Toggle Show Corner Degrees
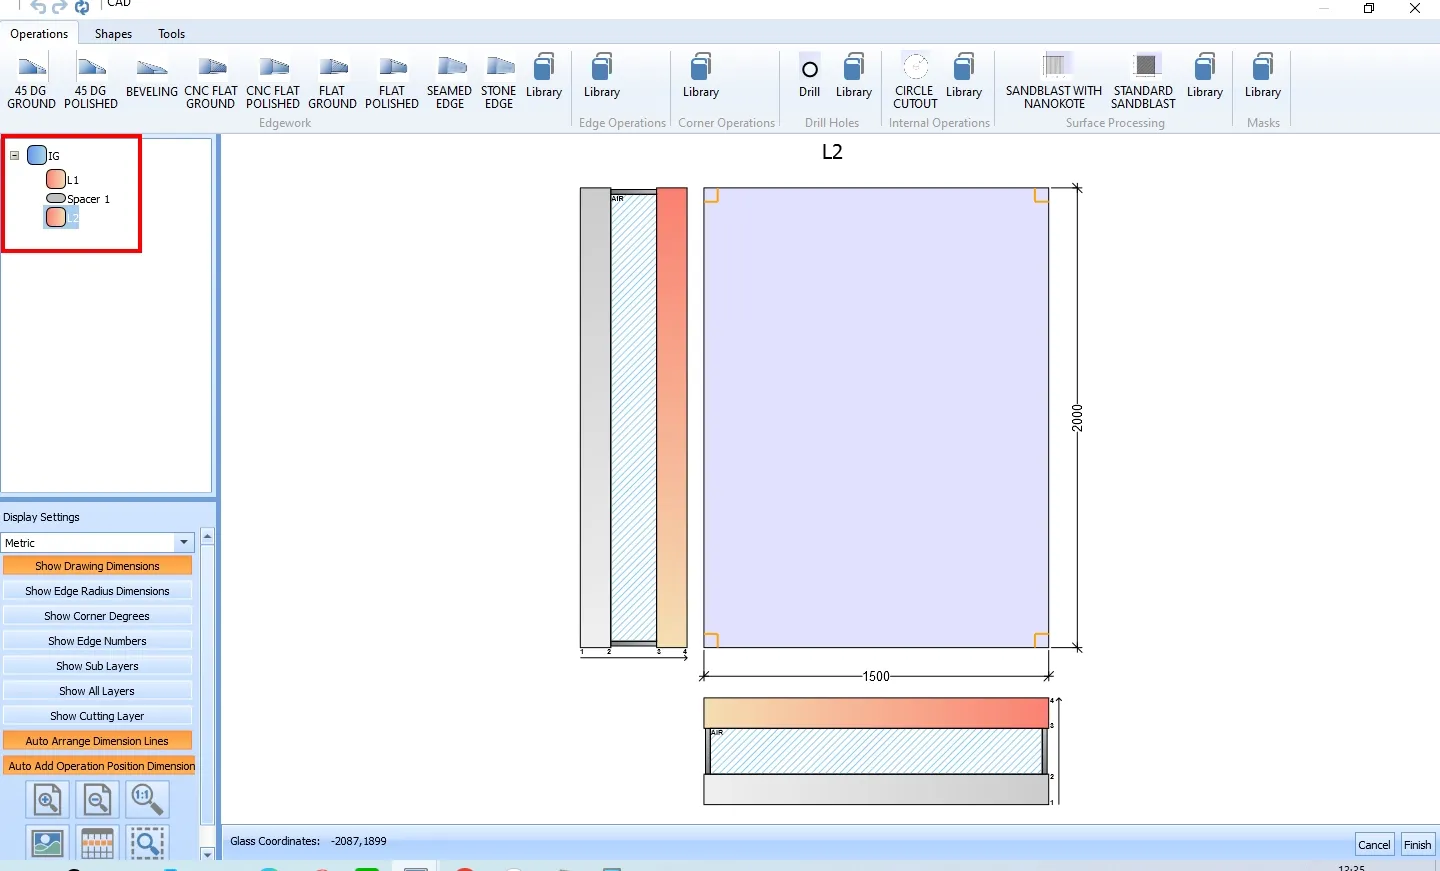Viewport: 1440px width, 871px height. coord(97,616)
